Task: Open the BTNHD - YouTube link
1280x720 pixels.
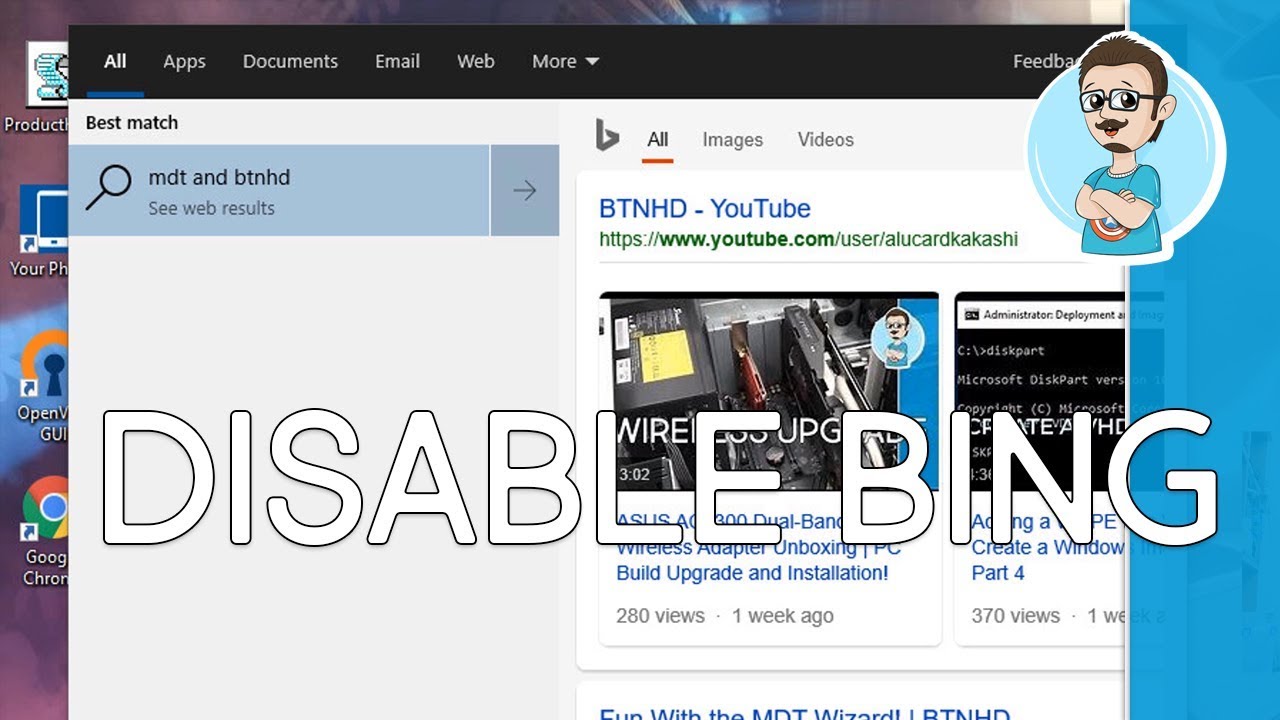Action: [704, 208]
